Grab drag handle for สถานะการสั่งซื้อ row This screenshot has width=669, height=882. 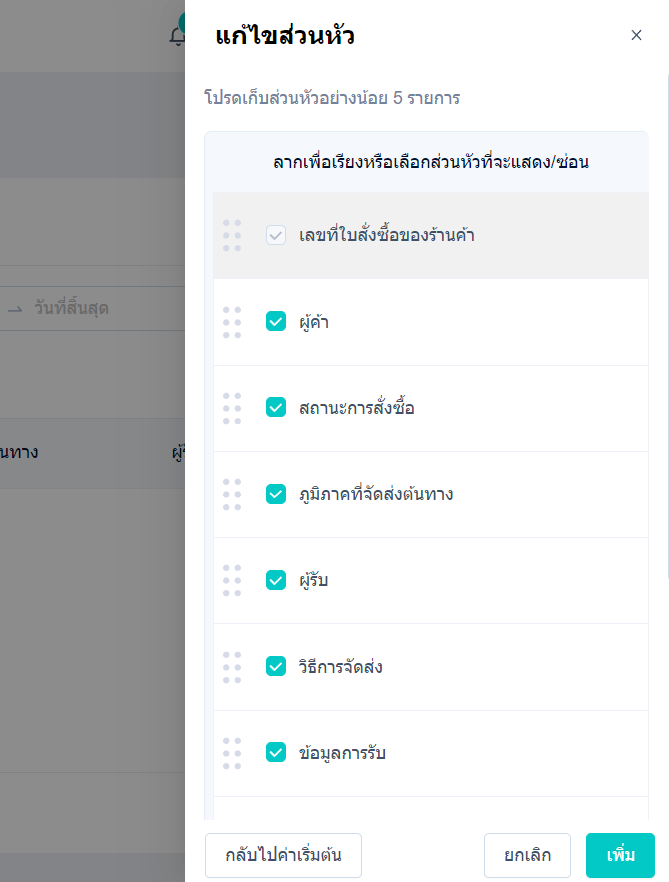(232, 408)
